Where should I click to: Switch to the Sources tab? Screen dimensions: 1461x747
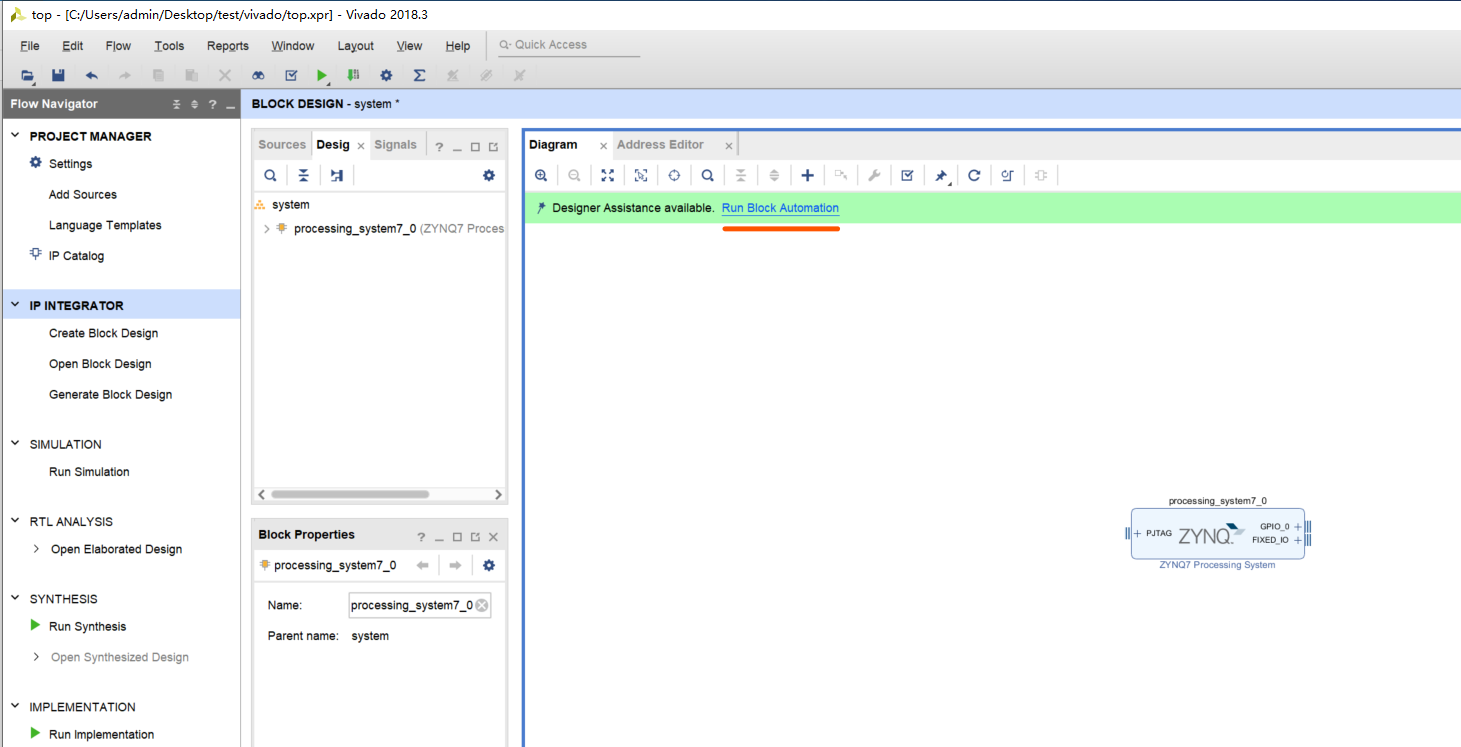point(282,145)
